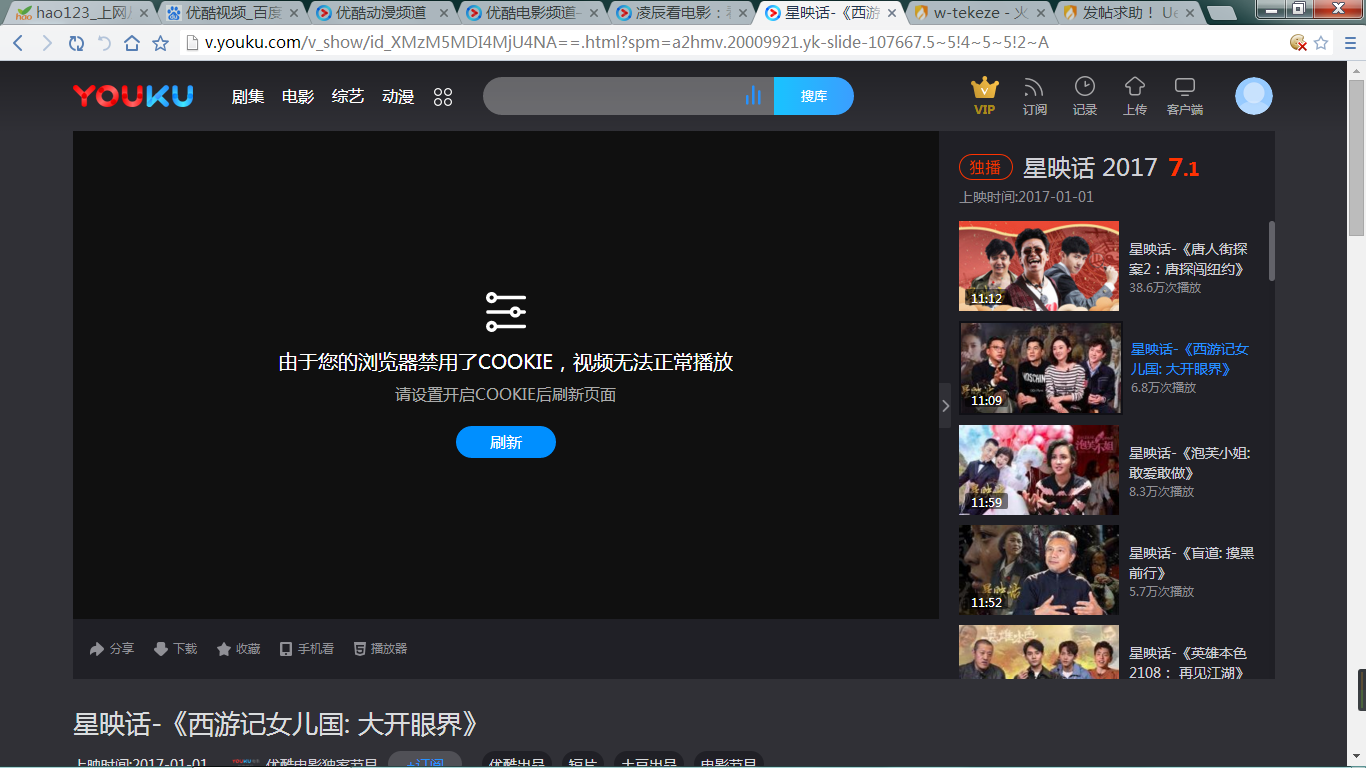Viewport: 1366px width, 768px height.
Task: Click the playlist panel vertical scrollbar
Action: point(1272,251)
